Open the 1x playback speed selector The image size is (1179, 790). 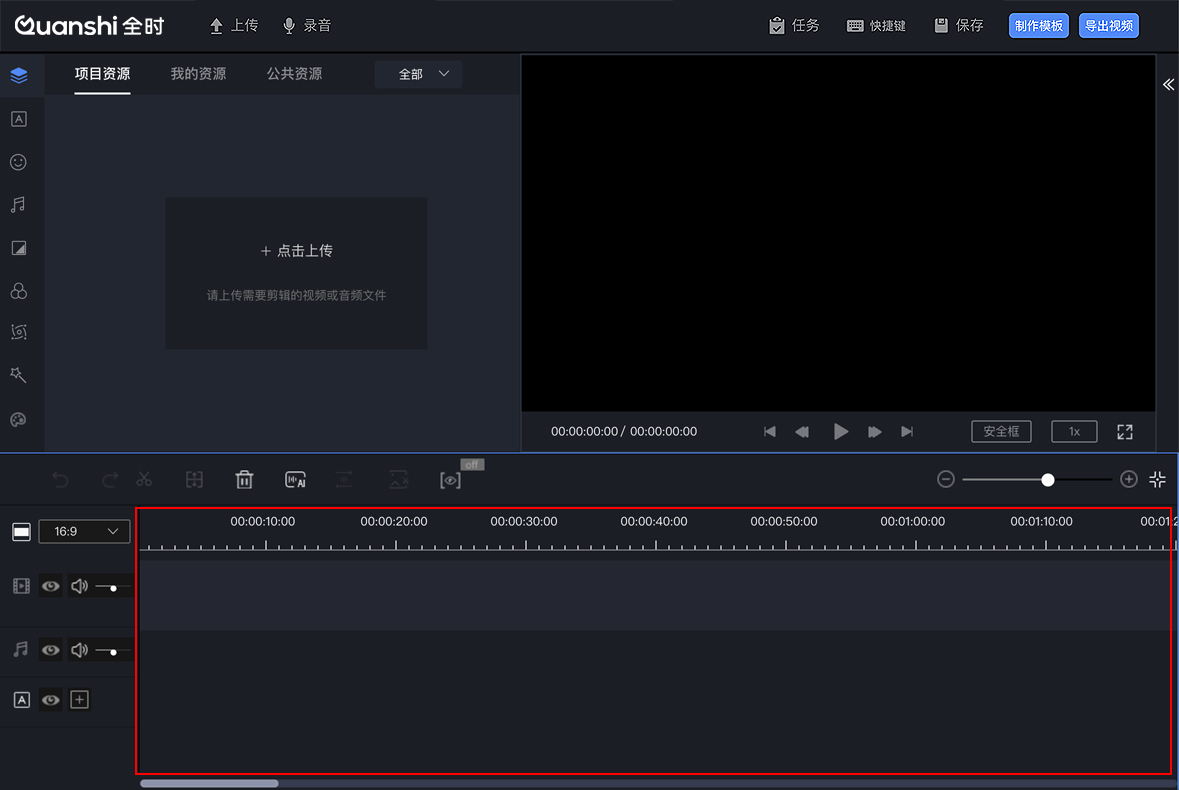tap(1074, 431)
